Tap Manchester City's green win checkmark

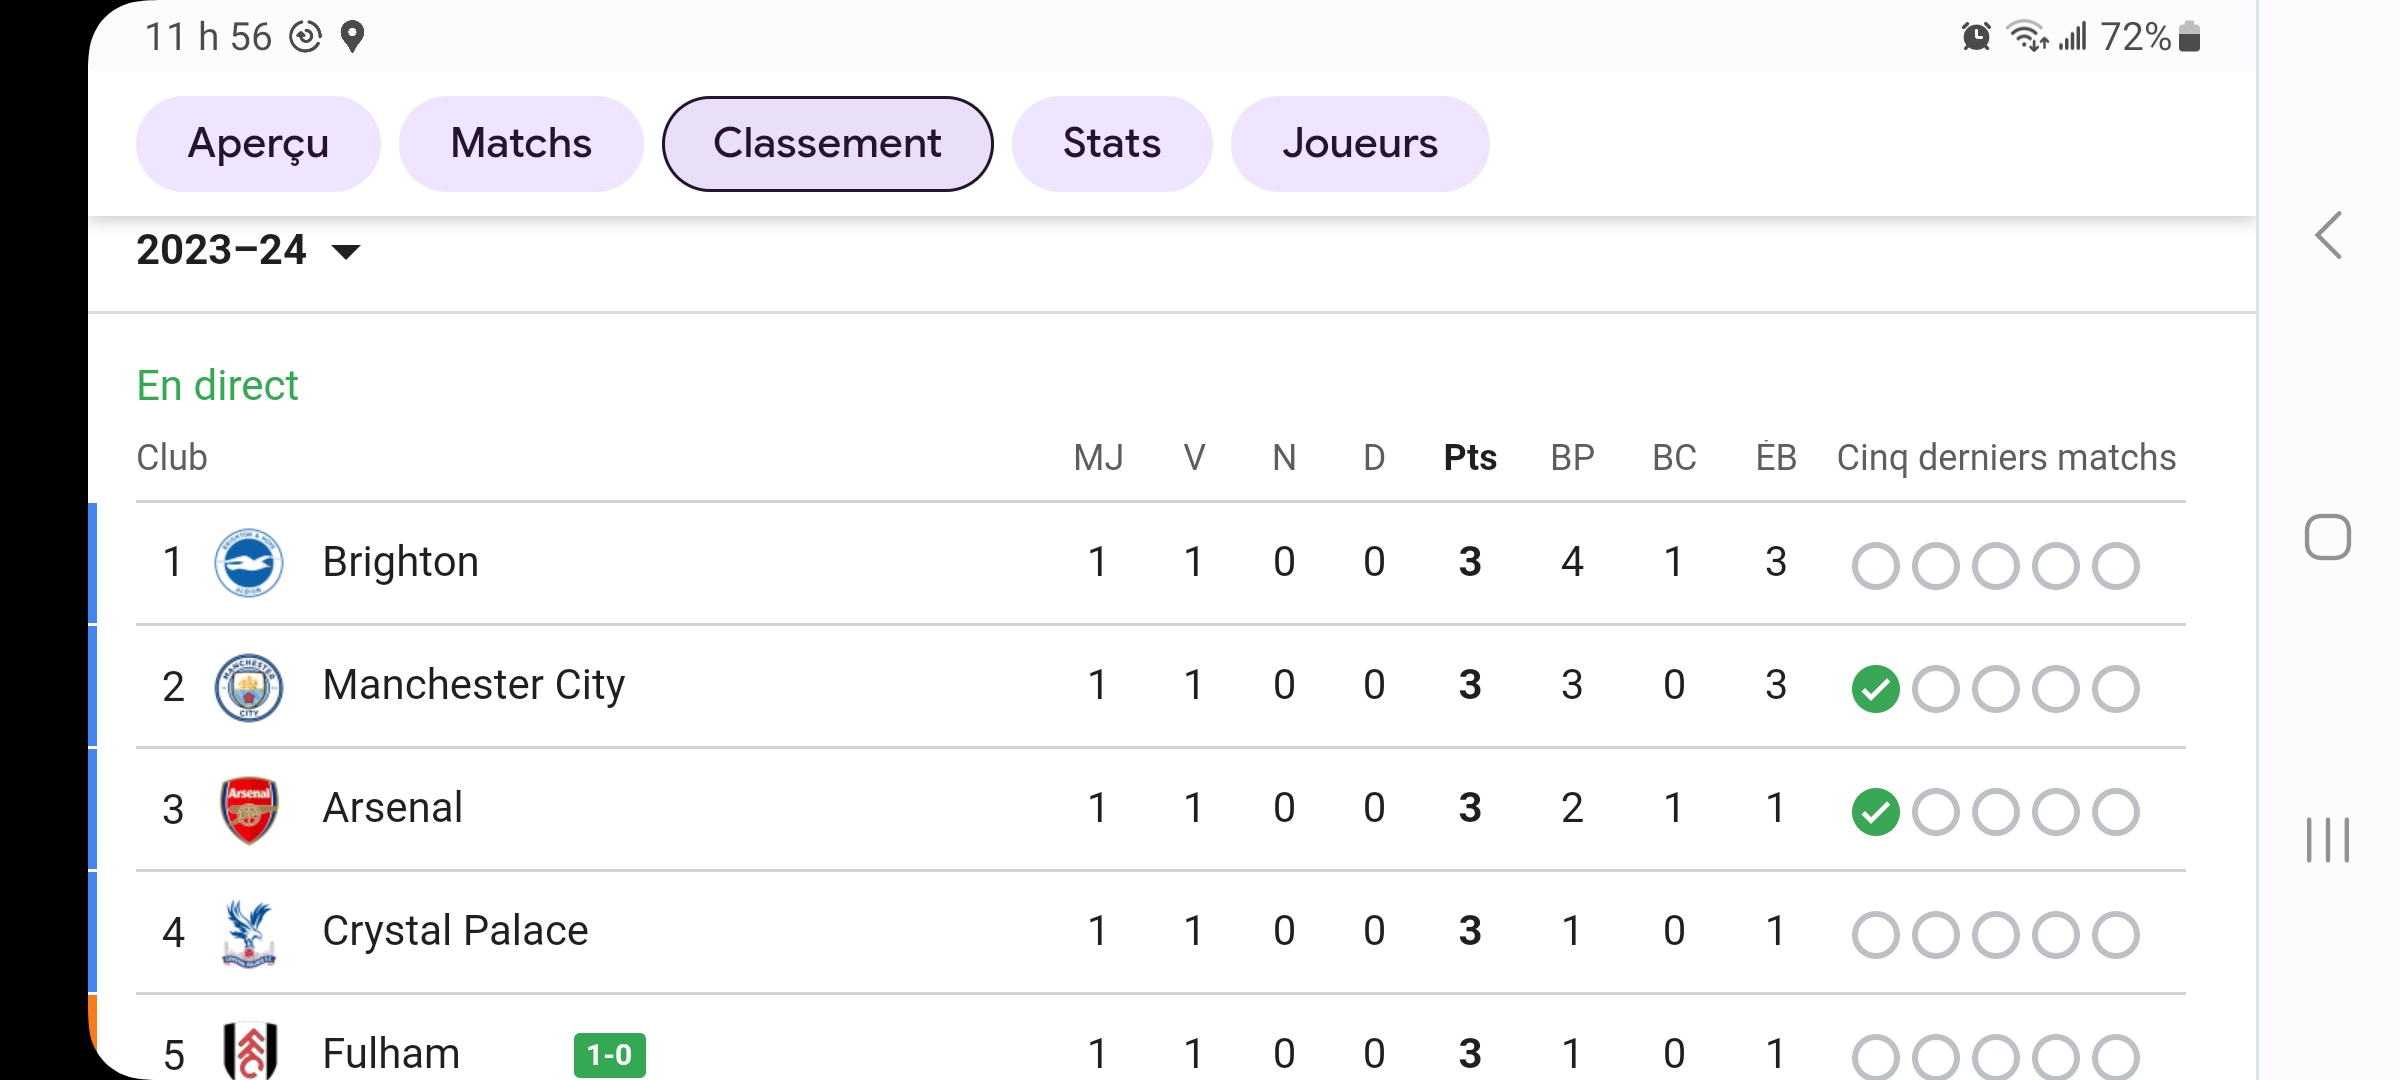coord(1876,689)
